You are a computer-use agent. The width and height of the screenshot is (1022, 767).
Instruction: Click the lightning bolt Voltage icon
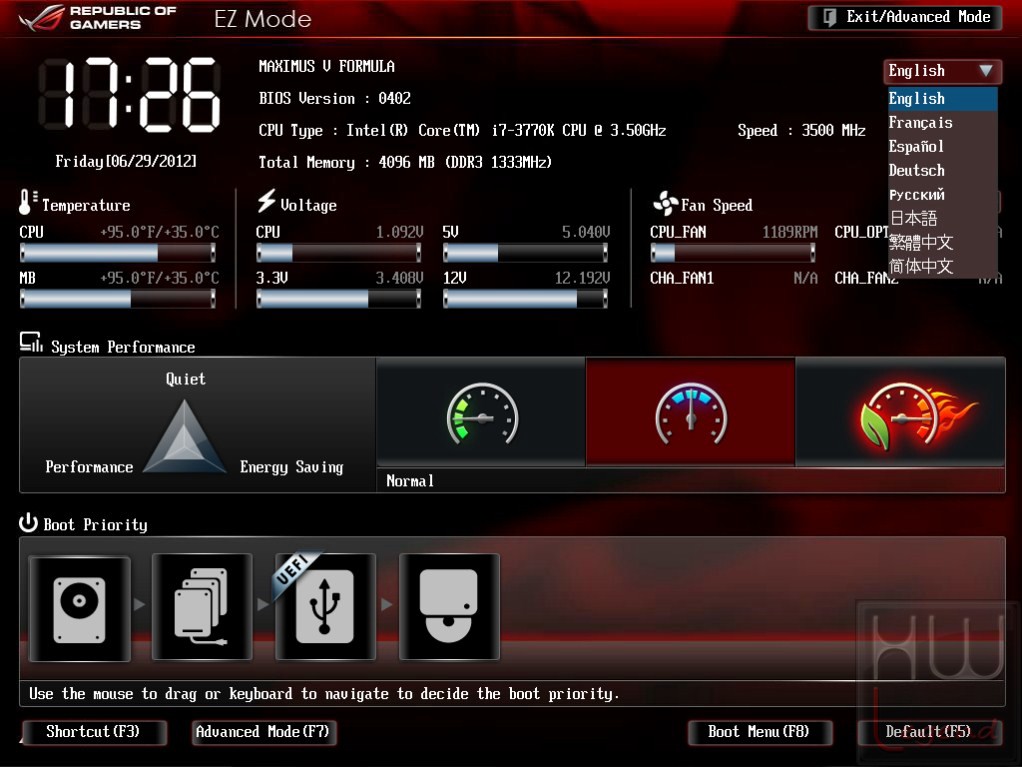pyautogui.click(x=266, y=201)
